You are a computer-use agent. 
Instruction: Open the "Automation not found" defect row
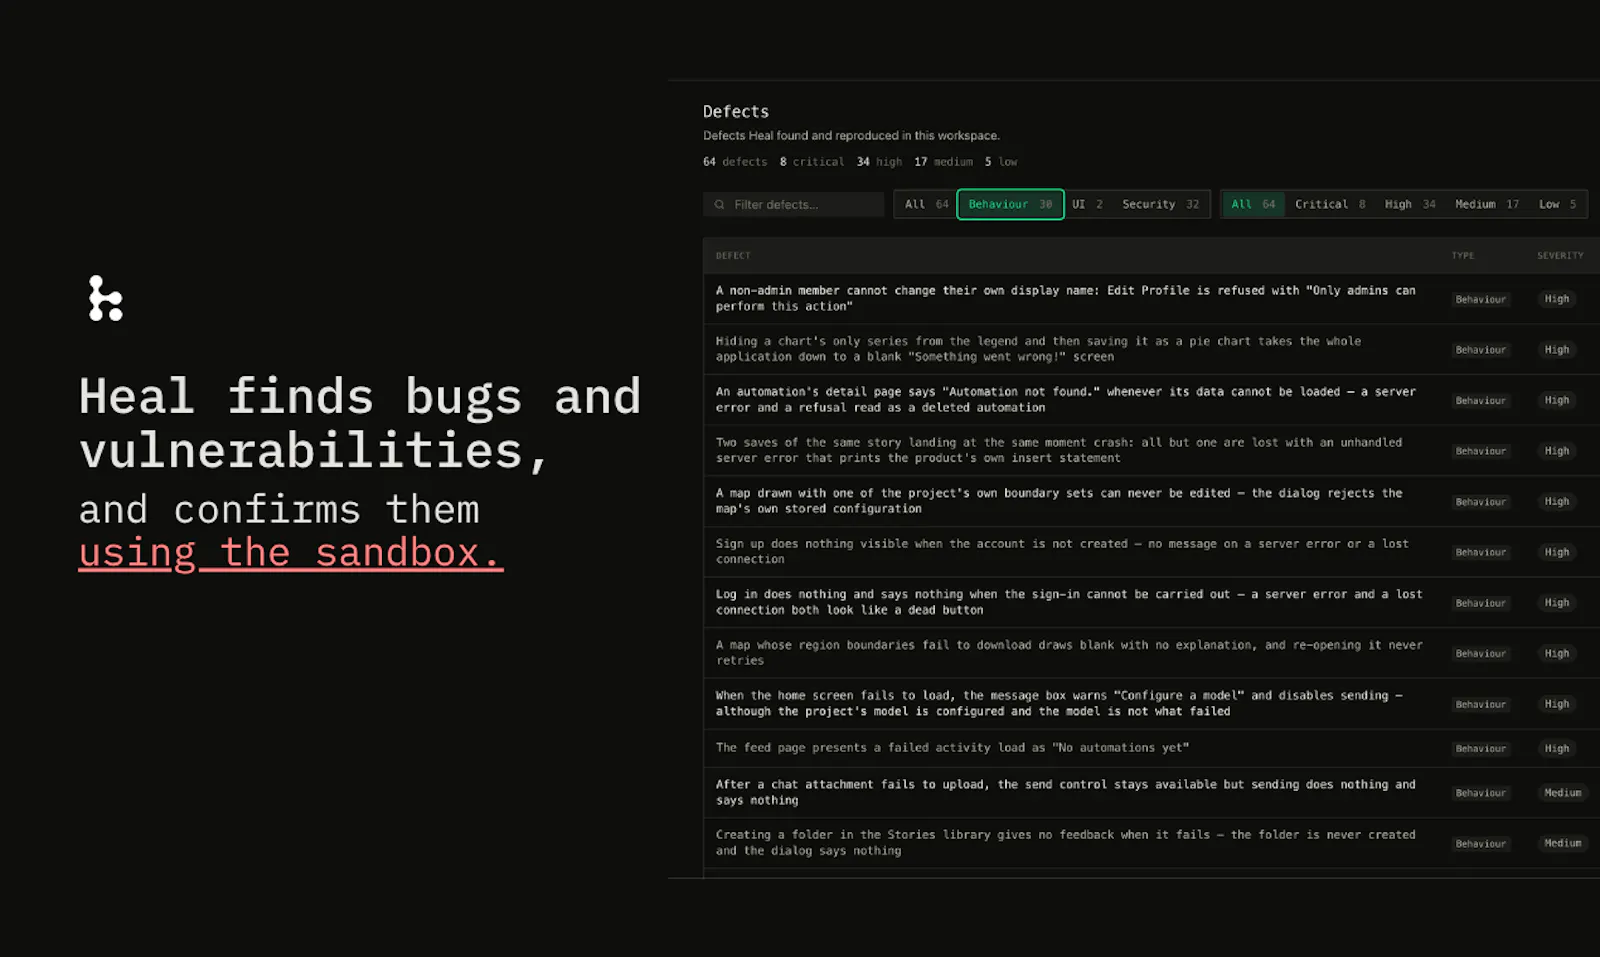(1151, 400)
